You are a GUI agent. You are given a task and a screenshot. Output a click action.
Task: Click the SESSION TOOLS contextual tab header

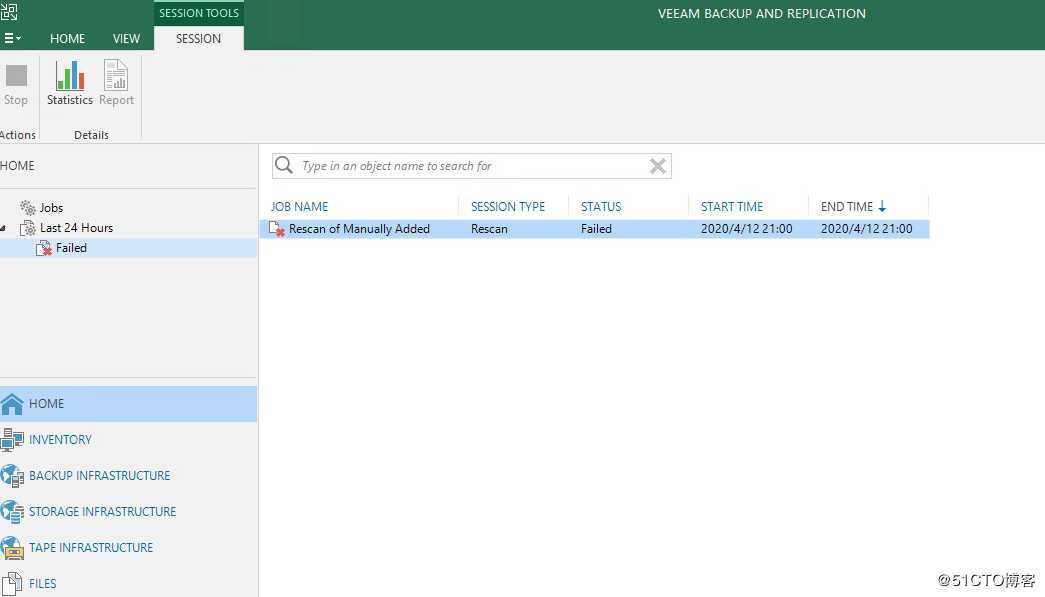pos(199,13)
